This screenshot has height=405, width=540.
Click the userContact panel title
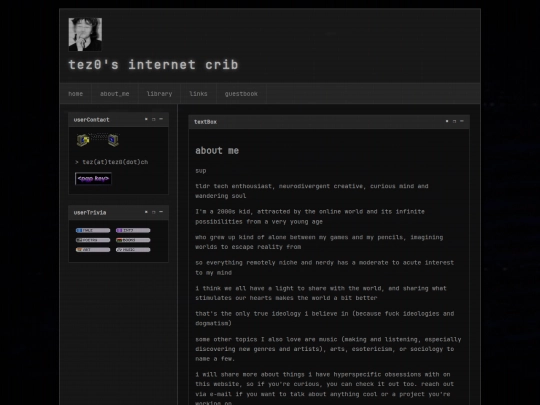tap(91, 120)
